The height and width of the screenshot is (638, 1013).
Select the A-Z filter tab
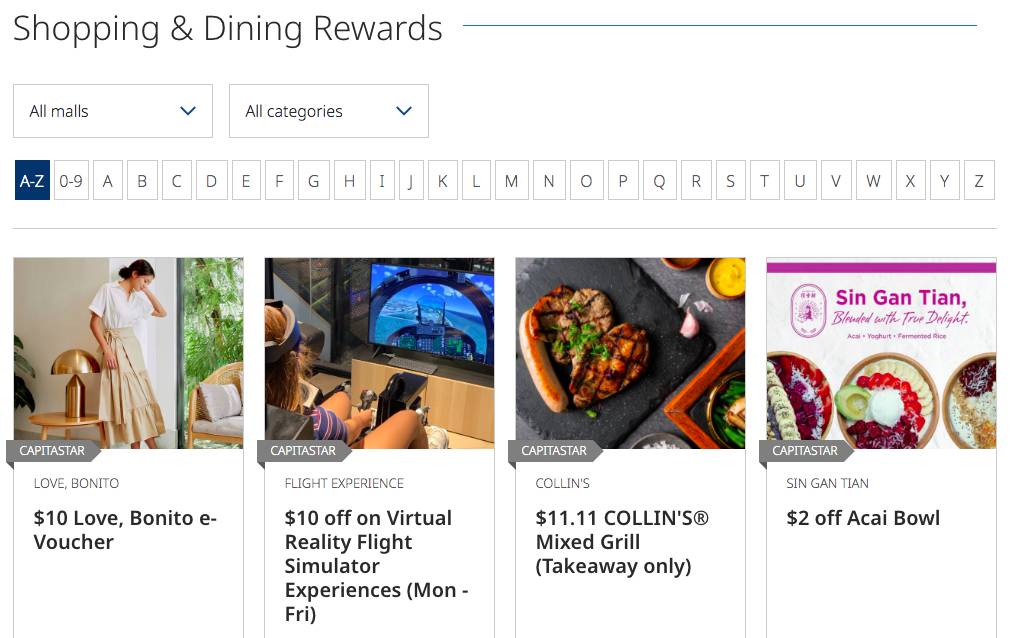(x=32, y=181)
